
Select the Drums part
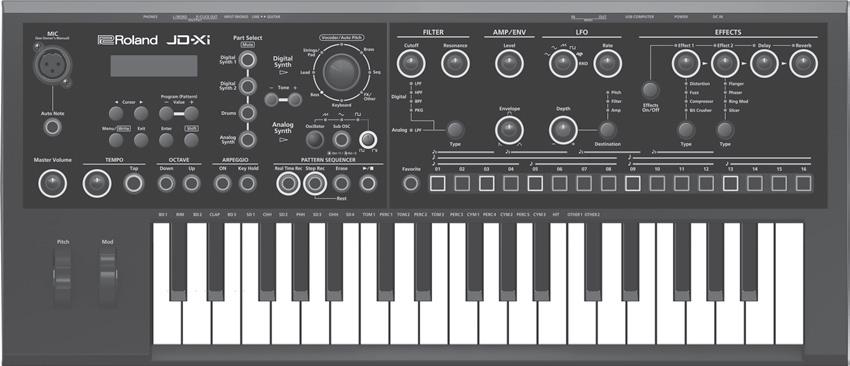pos(248,113)
